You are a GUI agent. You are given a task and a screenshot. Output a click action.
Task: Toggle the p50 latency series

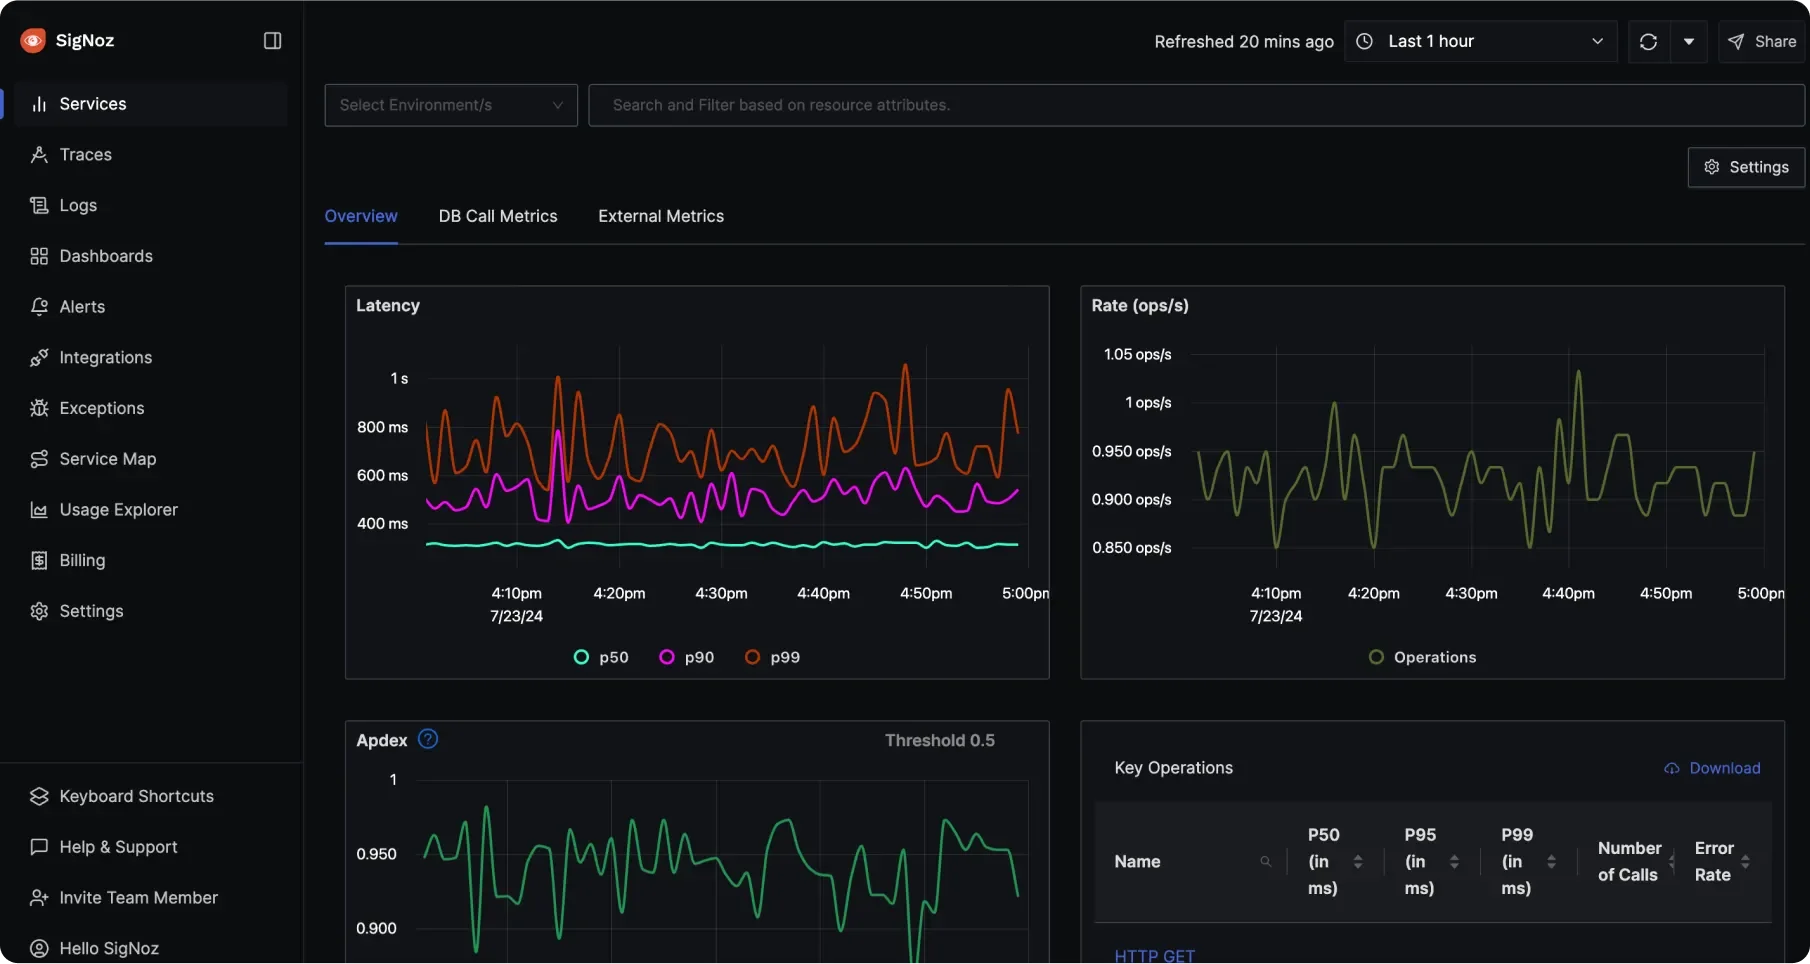tap(600, 657)
